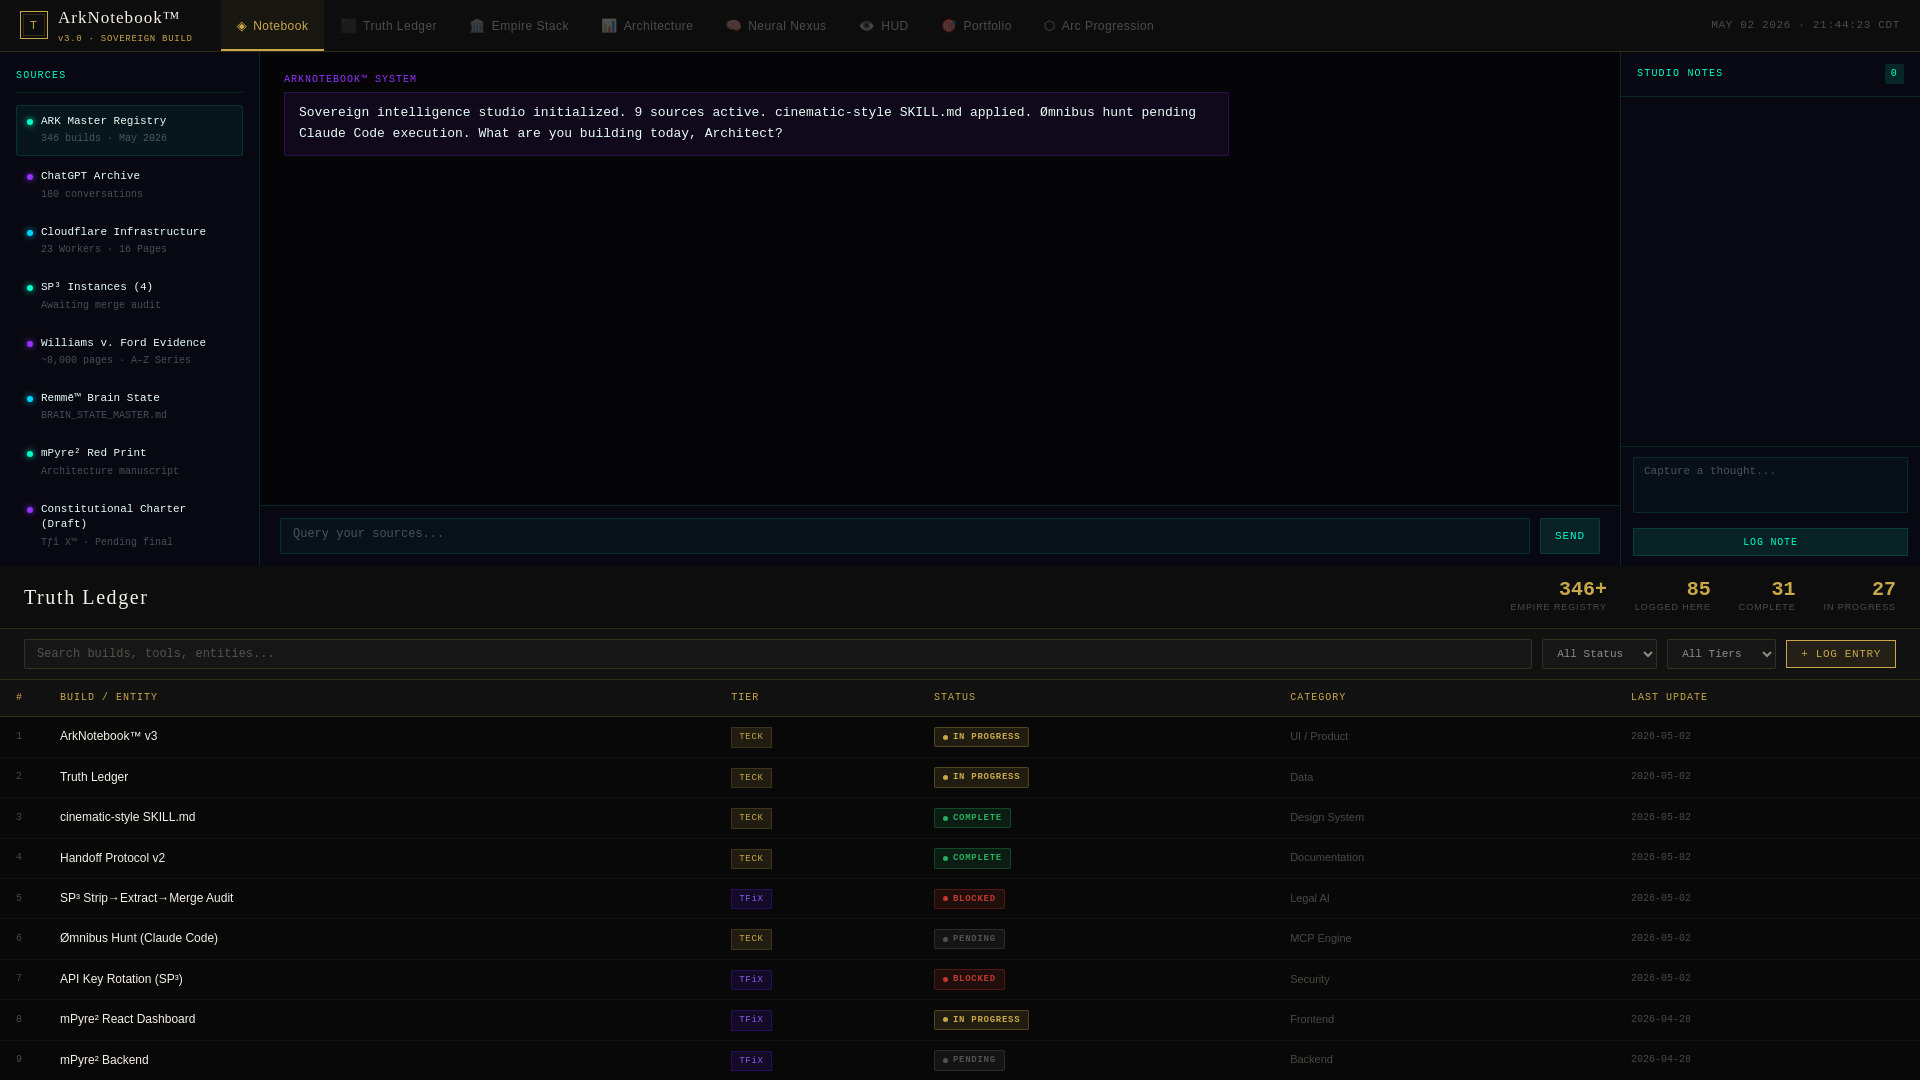The image size is (1920, 1080).
Task: Click the HUD eye icon
Action: click(866, 26)
